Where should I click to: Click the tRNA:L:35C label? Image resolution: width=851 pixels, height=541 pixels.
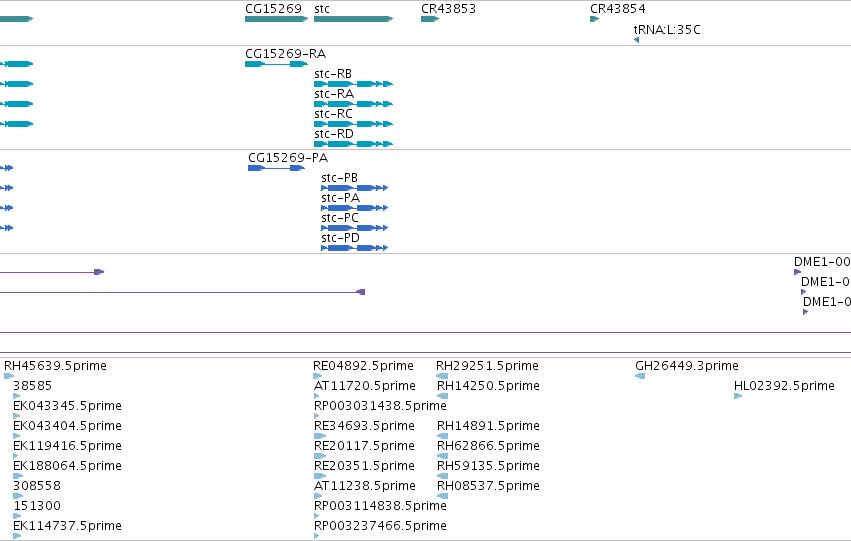click(x=667, y=29)
